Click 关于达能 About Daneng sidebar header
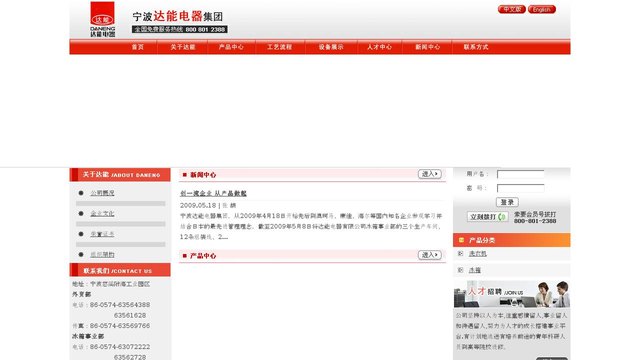Viewport: 640px width, 360px height. (x=120, y=175)
